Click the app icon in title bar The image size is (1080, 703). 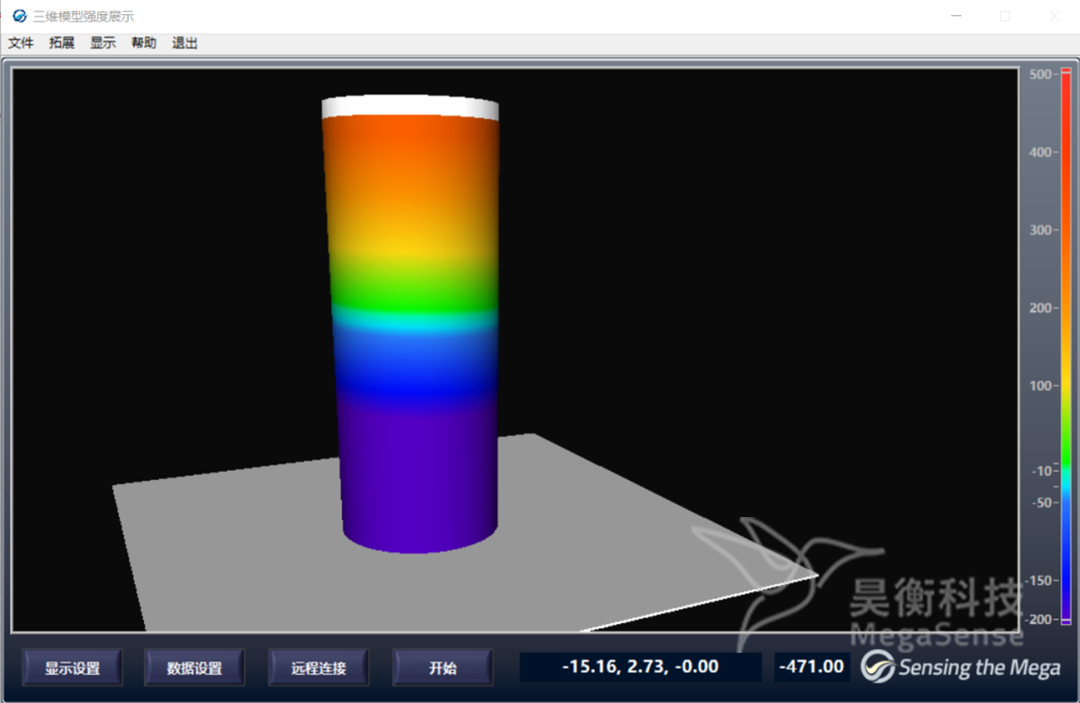[19, 16]
